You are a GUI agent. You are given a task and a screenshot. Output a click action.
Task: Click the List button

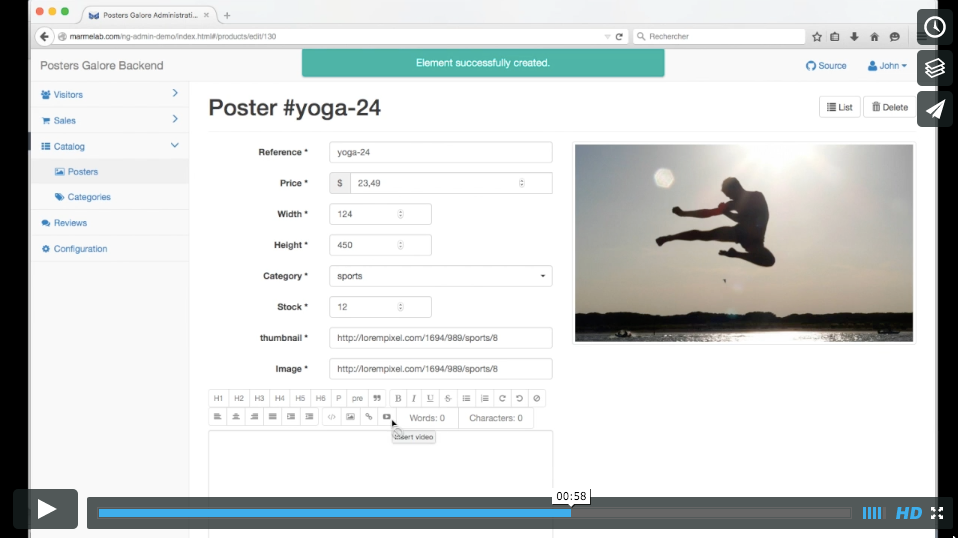(839, 107)
